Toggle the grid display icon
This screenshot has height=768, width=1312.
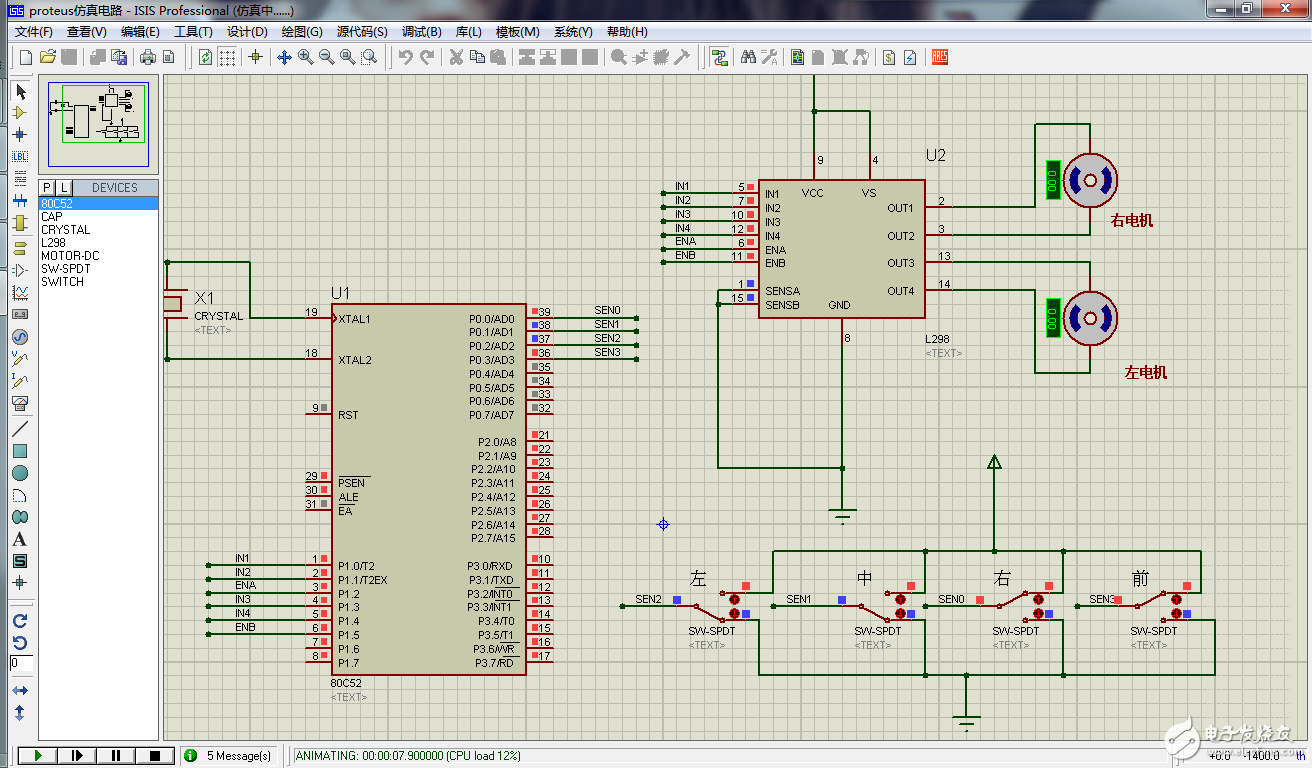point(227,57)
